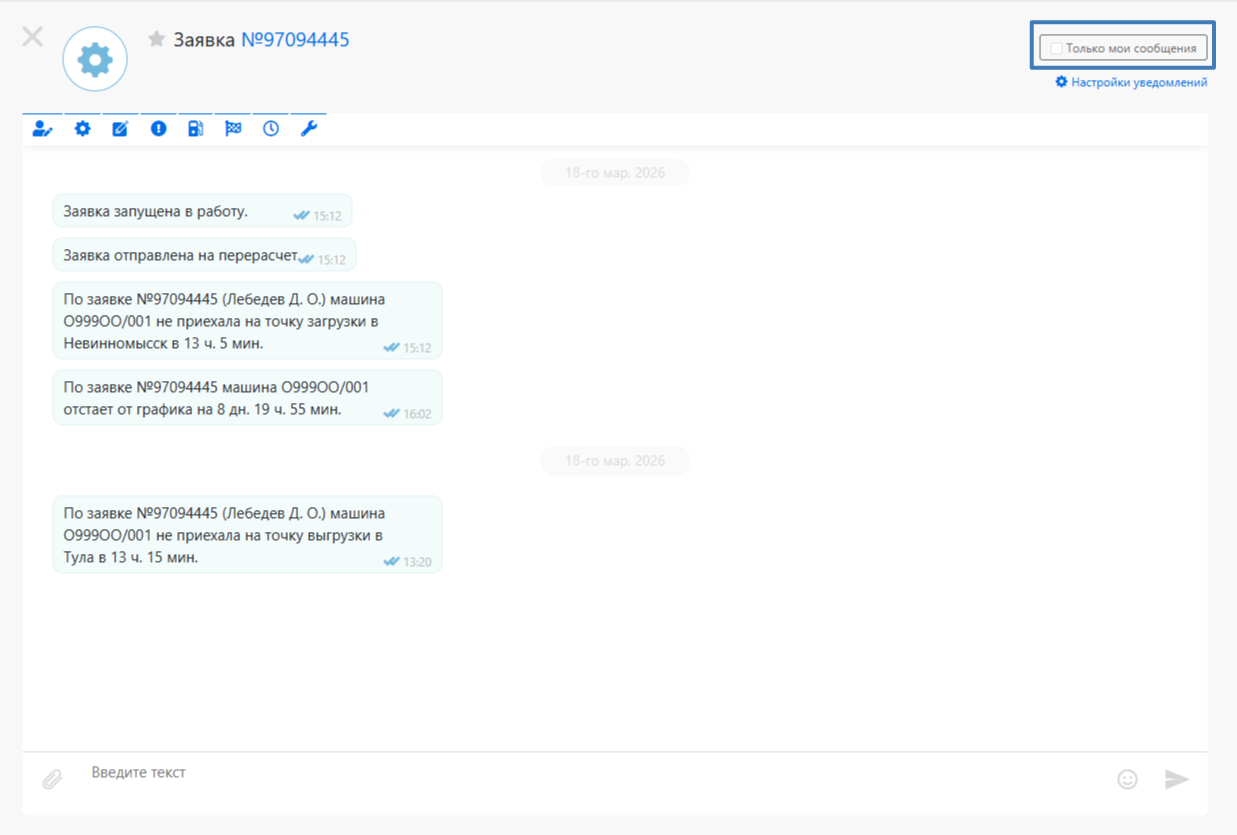Attach a file with the paperclip
This screenshot has width=1237, height=835.
tap(52, 779)
